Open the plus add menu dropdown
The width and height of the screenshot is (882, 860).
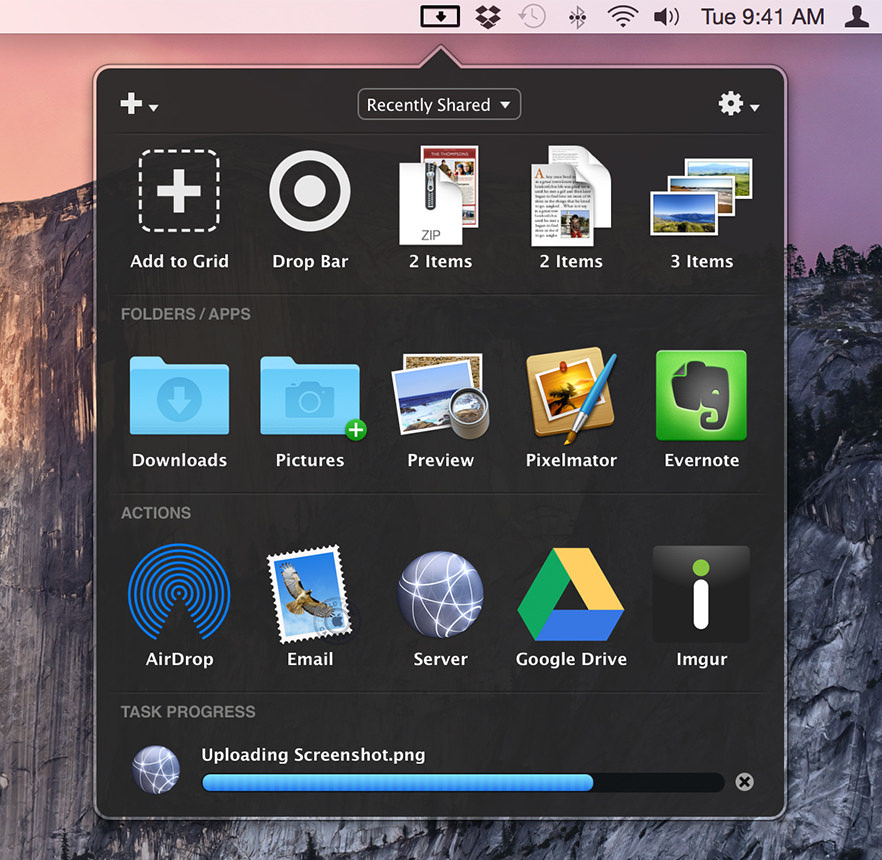pyautogui.click(x=138, y=104)
